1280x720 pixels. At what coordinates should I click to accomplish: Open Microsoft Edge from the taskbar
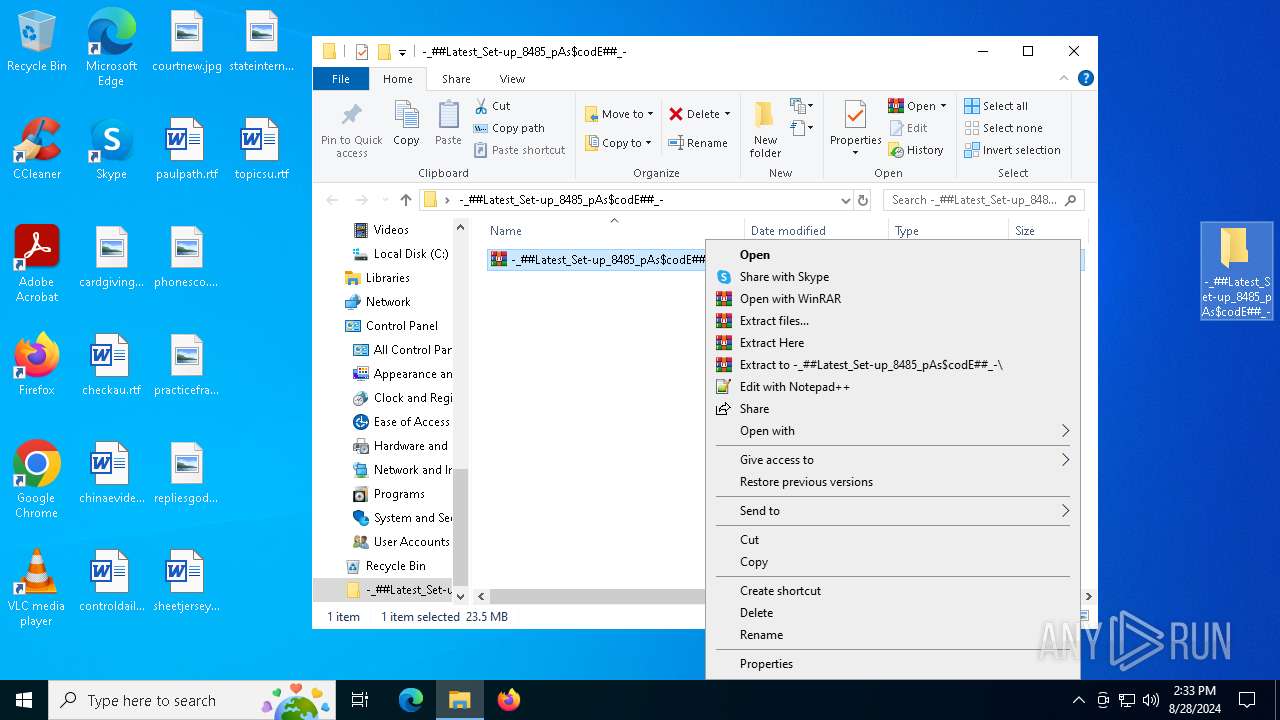(x=411, y=700)
